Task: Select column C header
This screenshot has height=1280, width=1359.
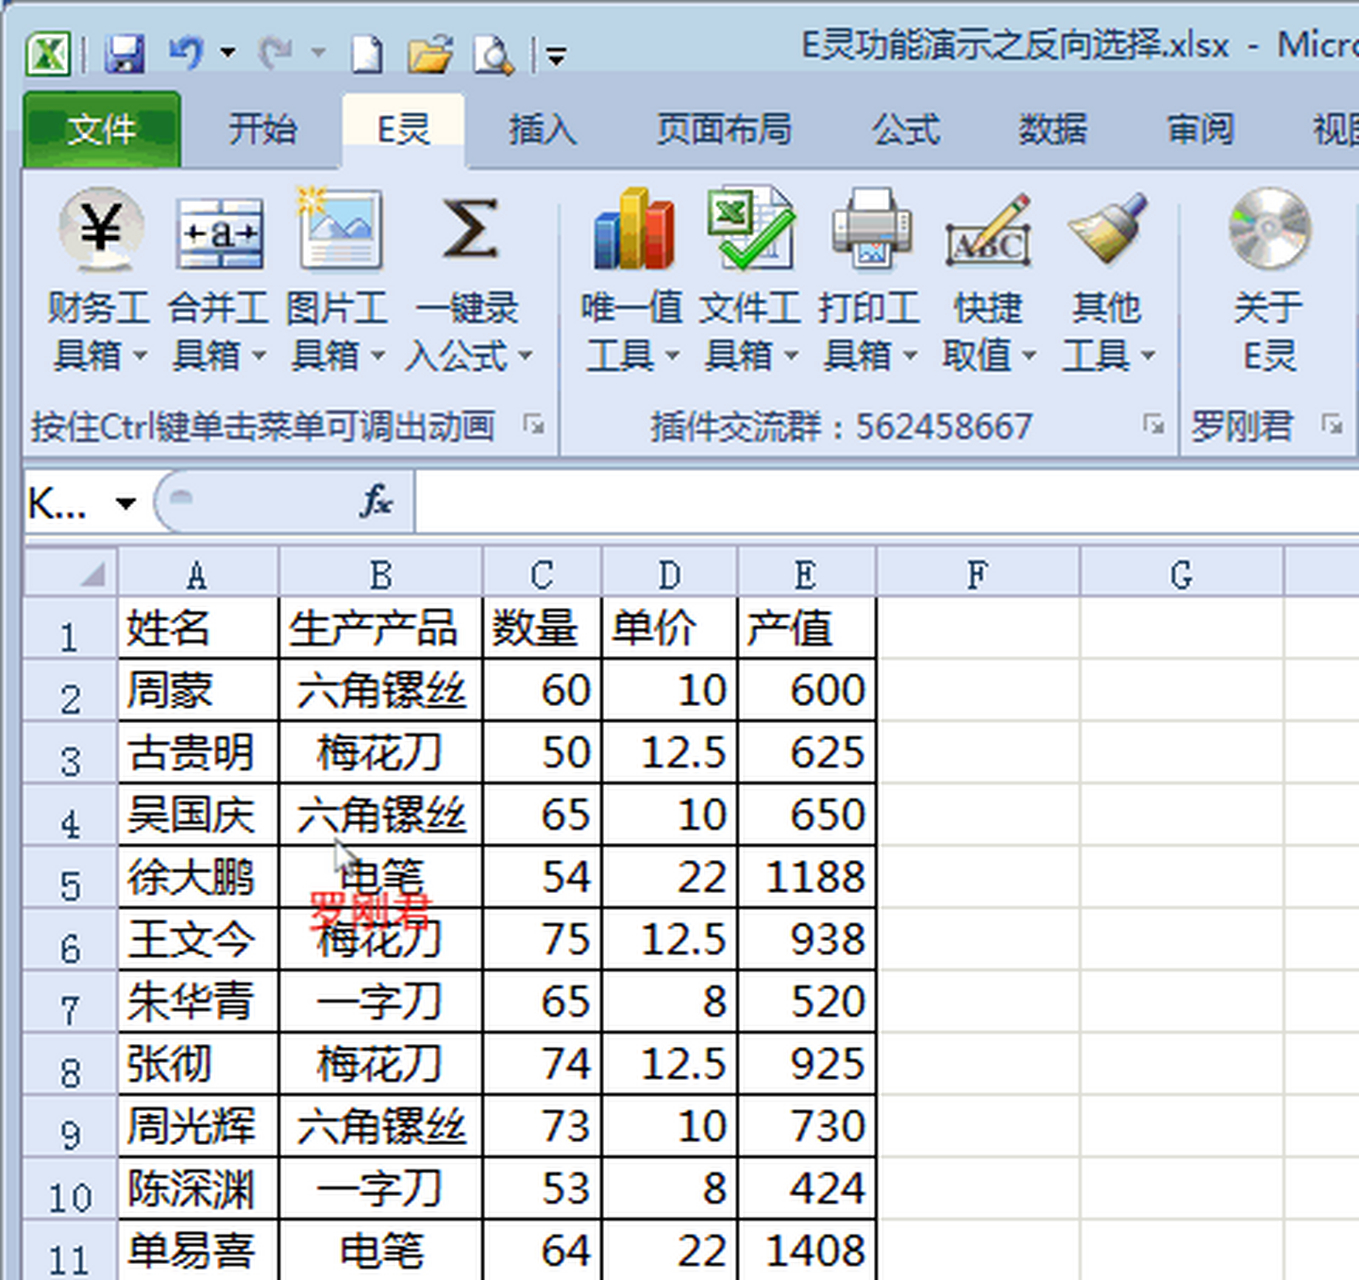Action: (x=542, y=575)
